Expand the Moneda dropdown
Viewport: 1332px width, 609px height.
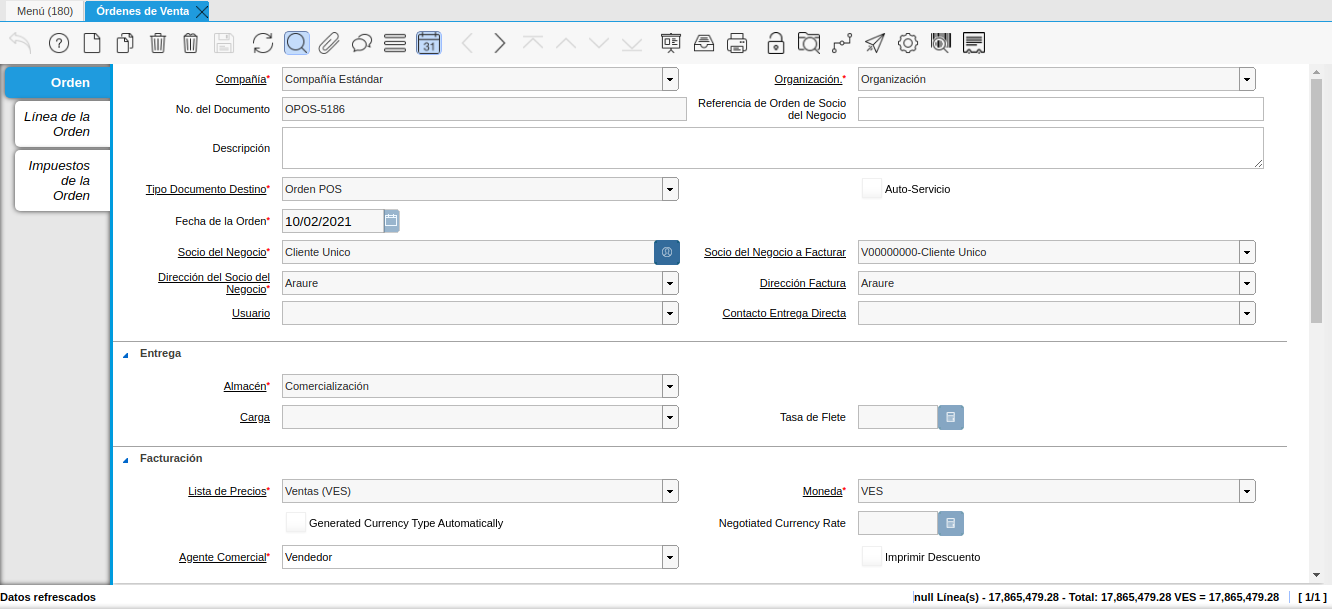click(1247, 491)
